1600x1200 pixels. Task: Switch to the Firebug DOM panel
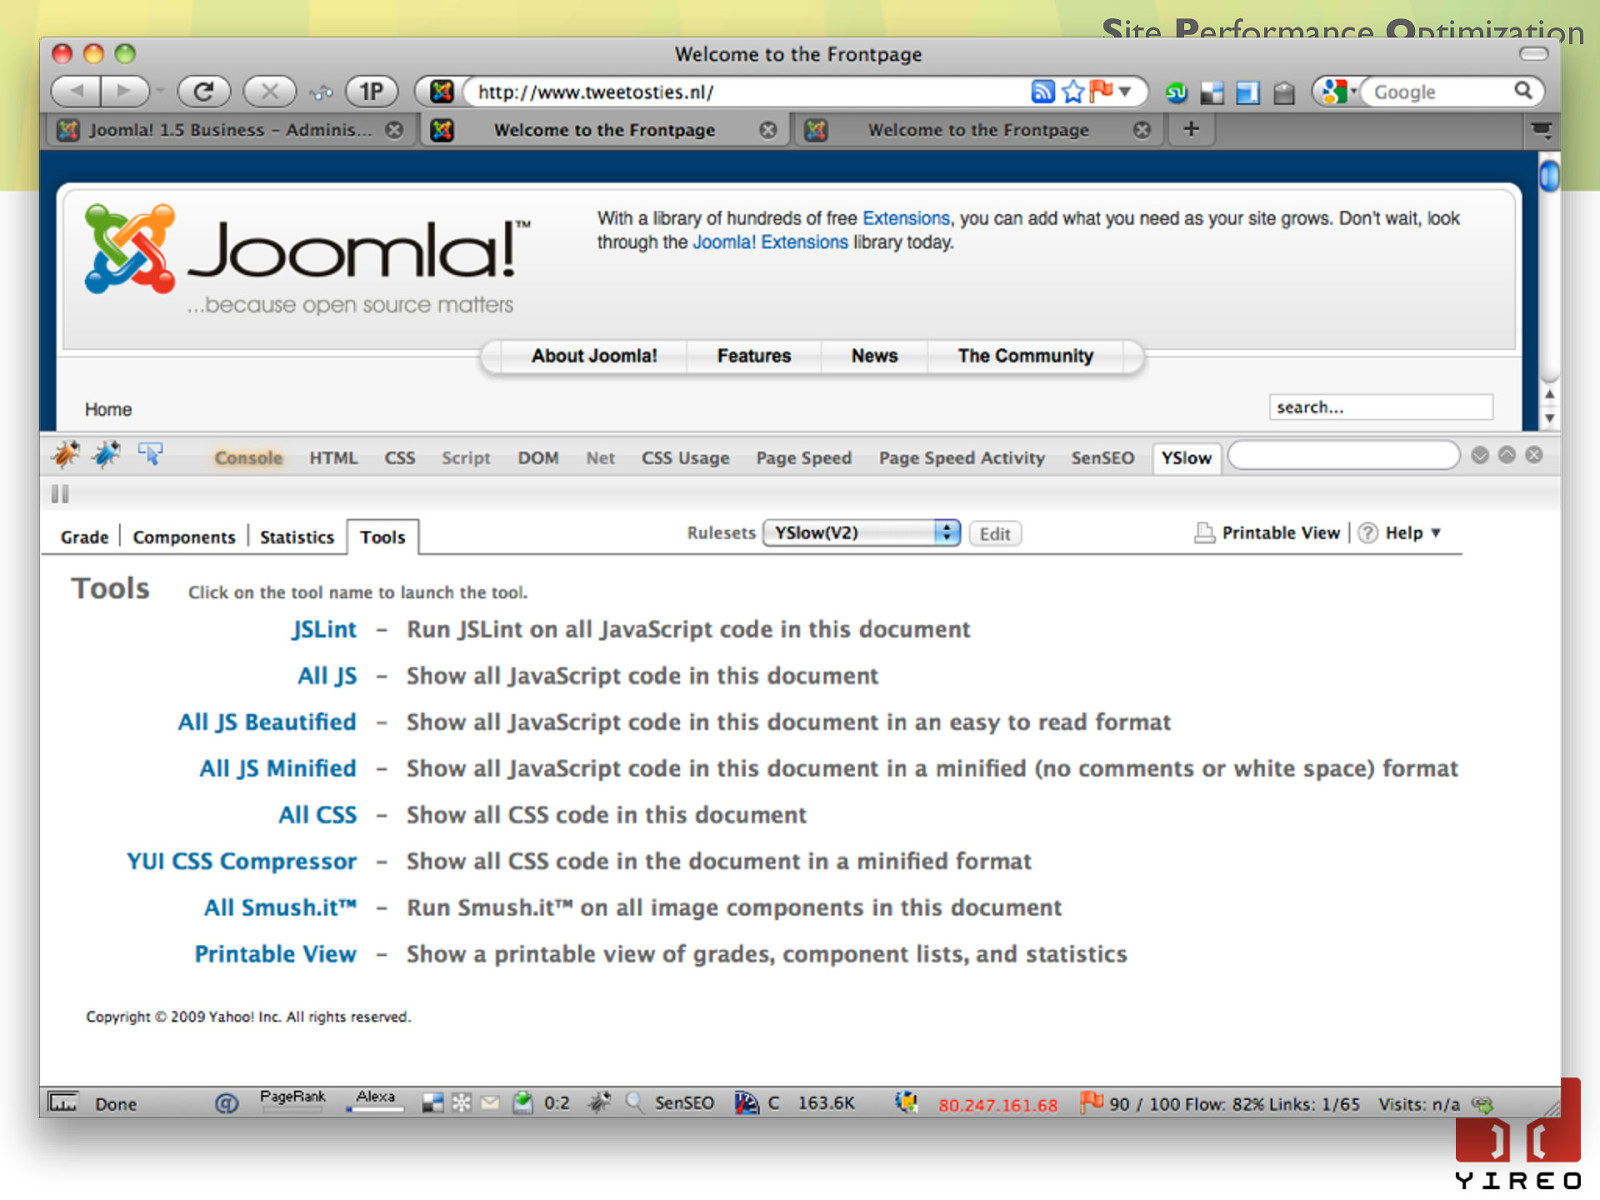[x=538, y=458]
